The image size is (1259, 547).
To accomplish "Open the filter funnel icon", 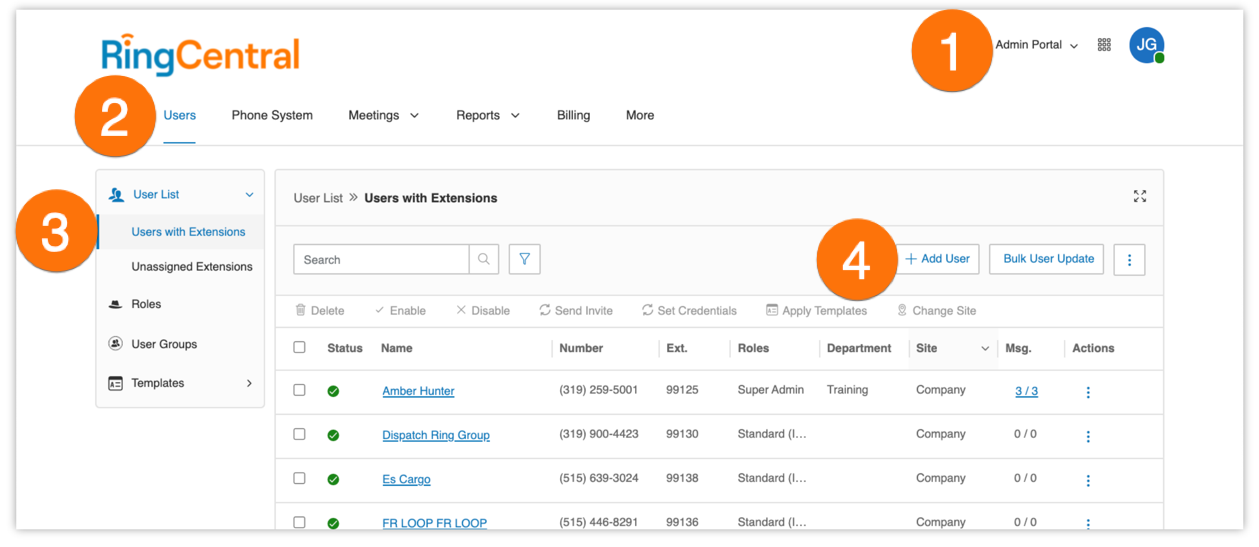I will 524,260.
